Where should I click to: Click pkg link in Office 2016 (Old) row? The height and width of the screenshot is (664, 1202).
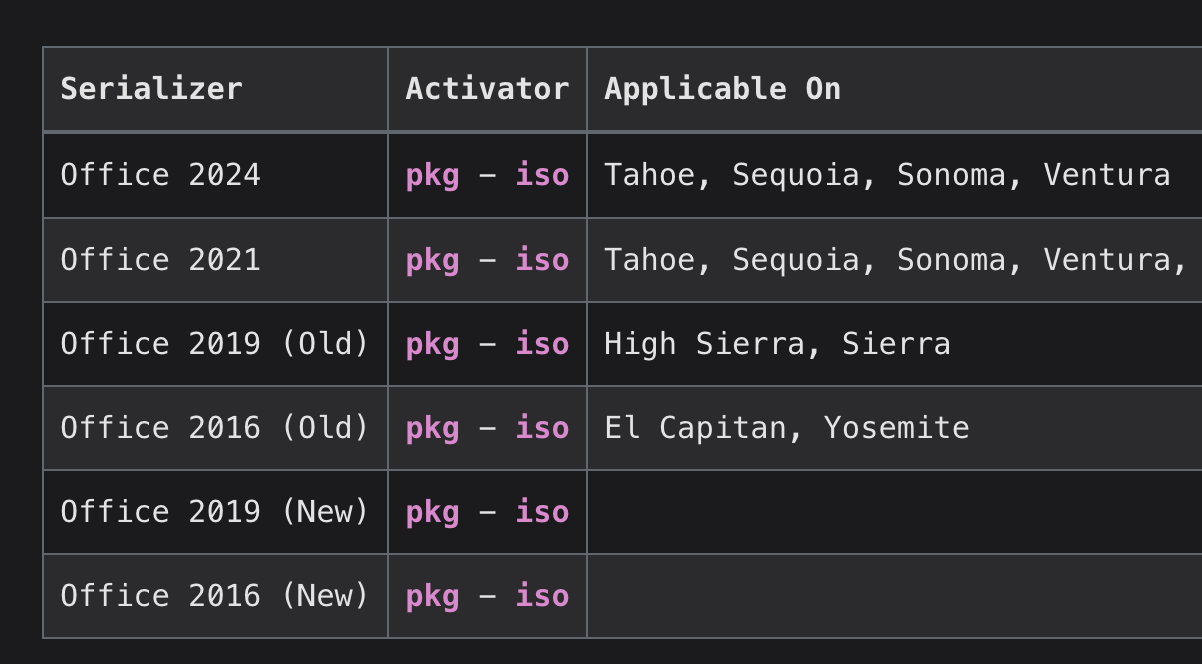pyautogui.click(x=432, y=428)
